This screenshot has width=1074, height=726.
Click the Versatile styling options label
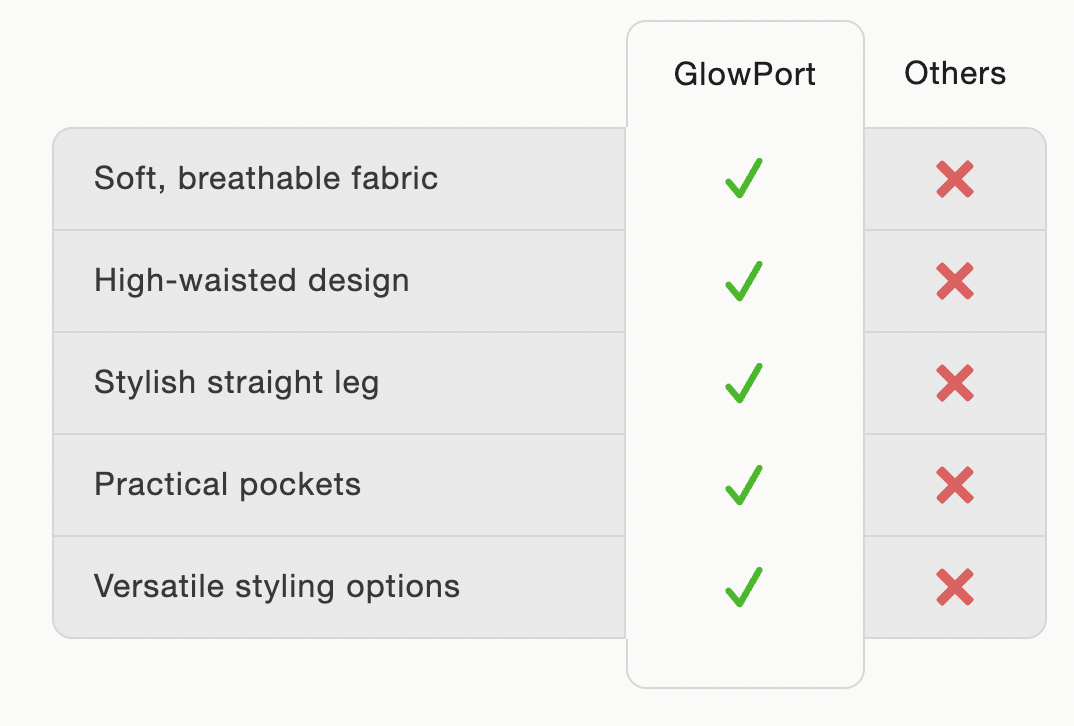click(x=277, y=587)
